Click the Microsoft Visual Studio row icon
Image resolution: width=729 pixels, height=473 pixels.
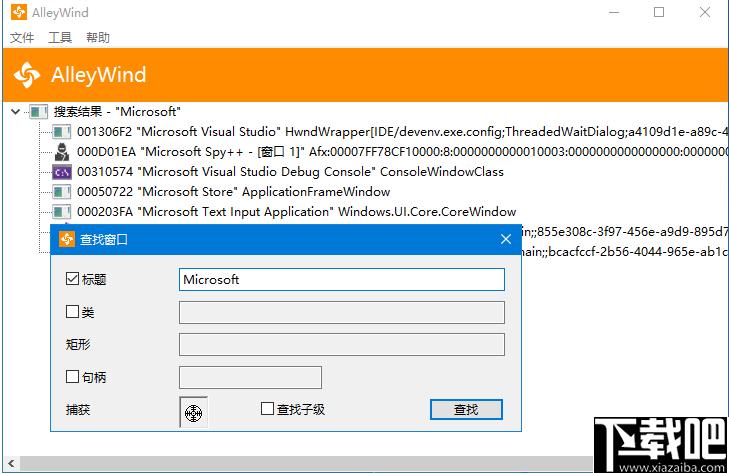(61, 132)
